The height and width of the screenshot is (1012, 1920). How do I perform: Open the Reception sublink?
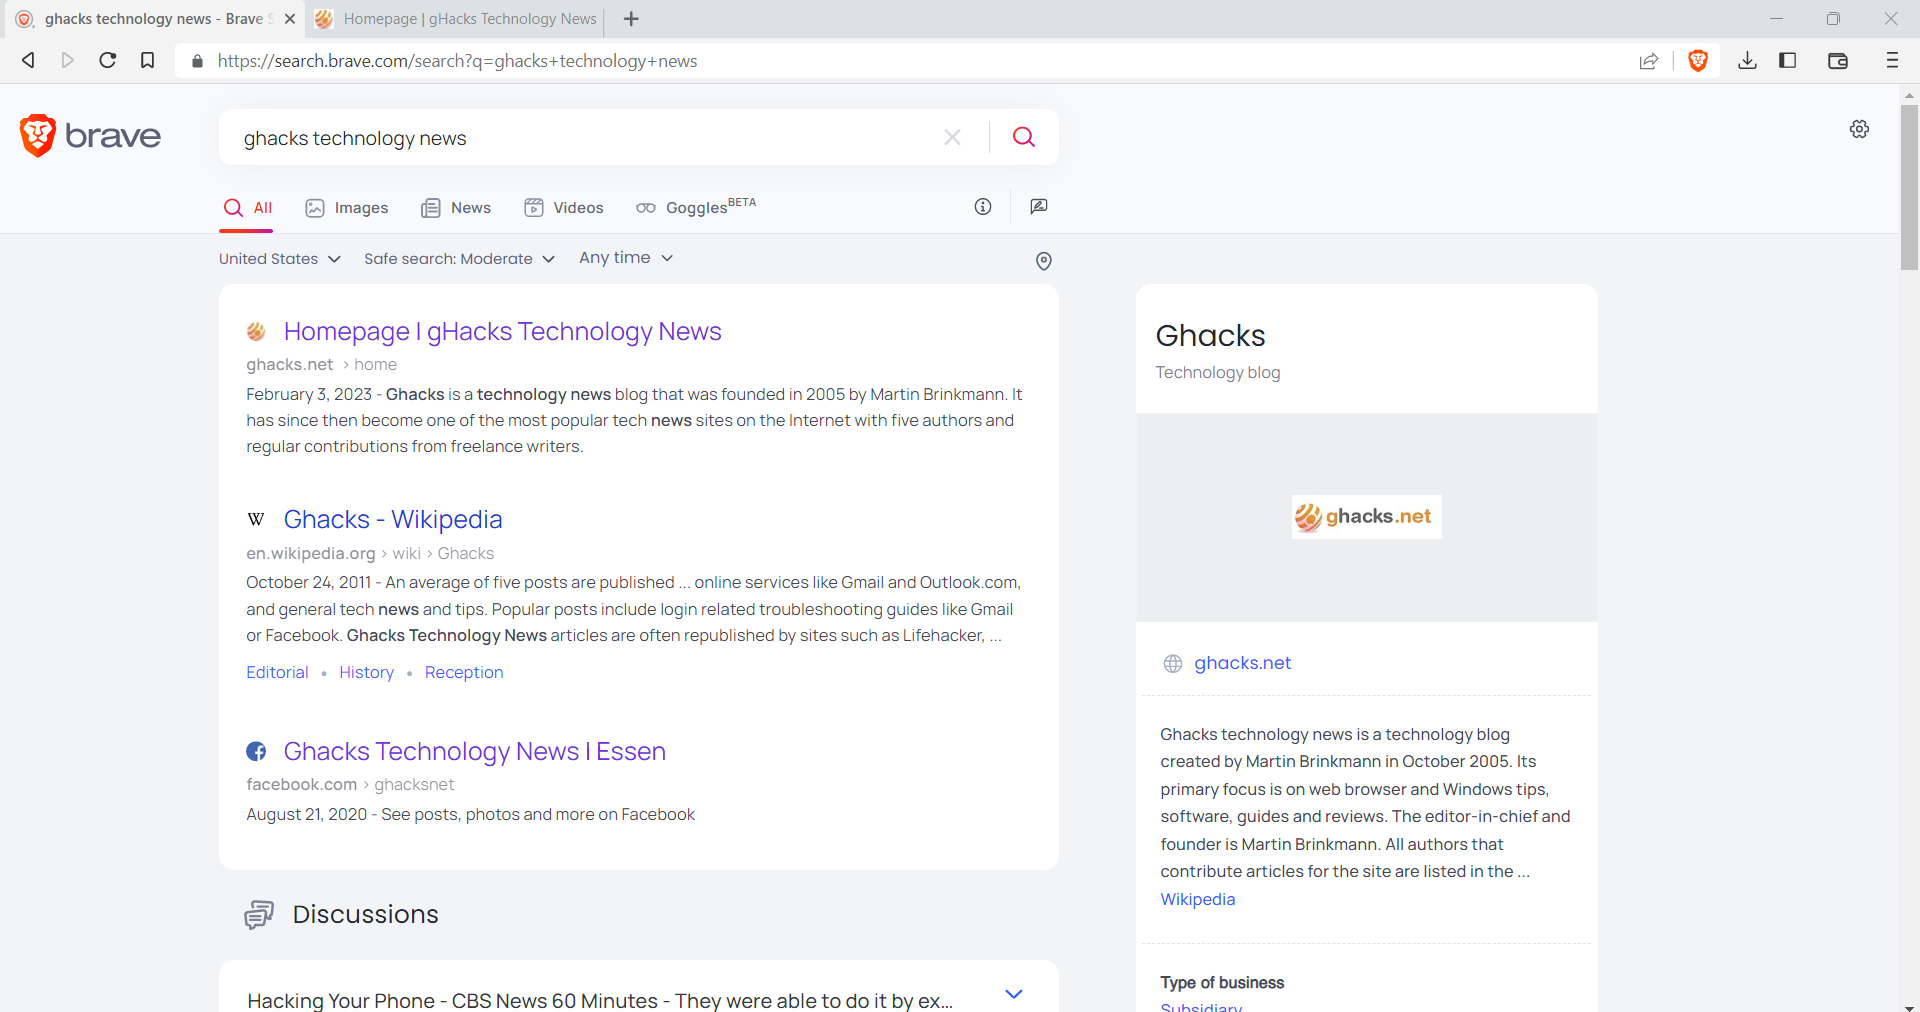464,673
